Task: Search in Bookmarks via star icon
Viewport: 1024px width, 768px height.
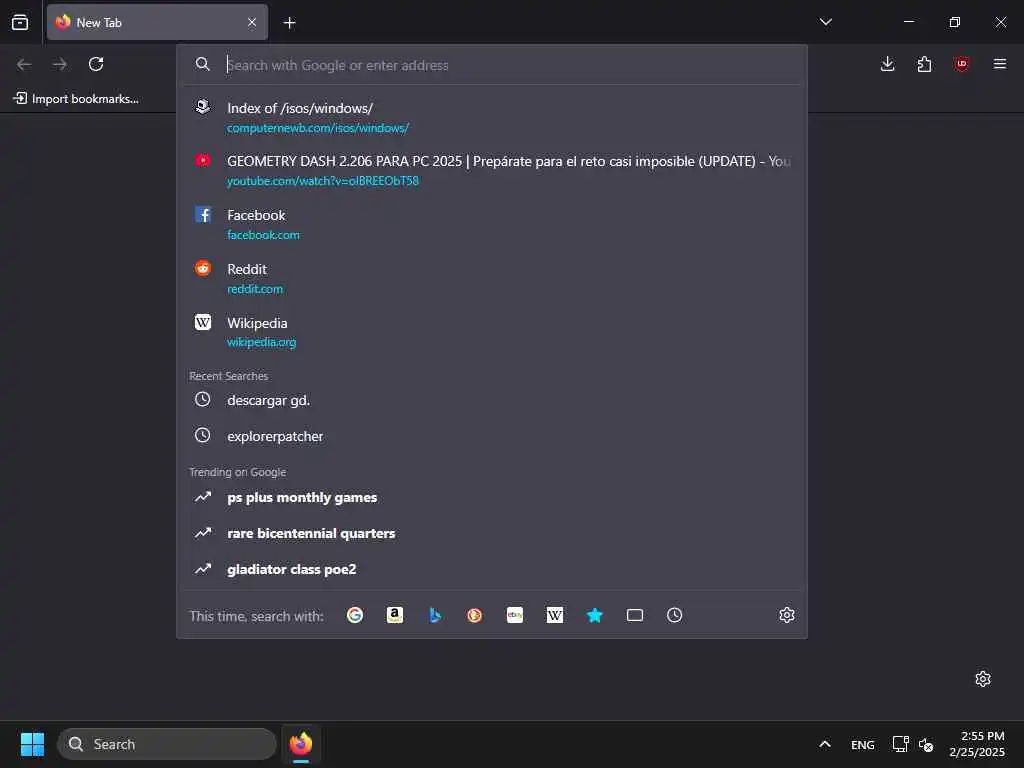Action: tap(594, 615)
